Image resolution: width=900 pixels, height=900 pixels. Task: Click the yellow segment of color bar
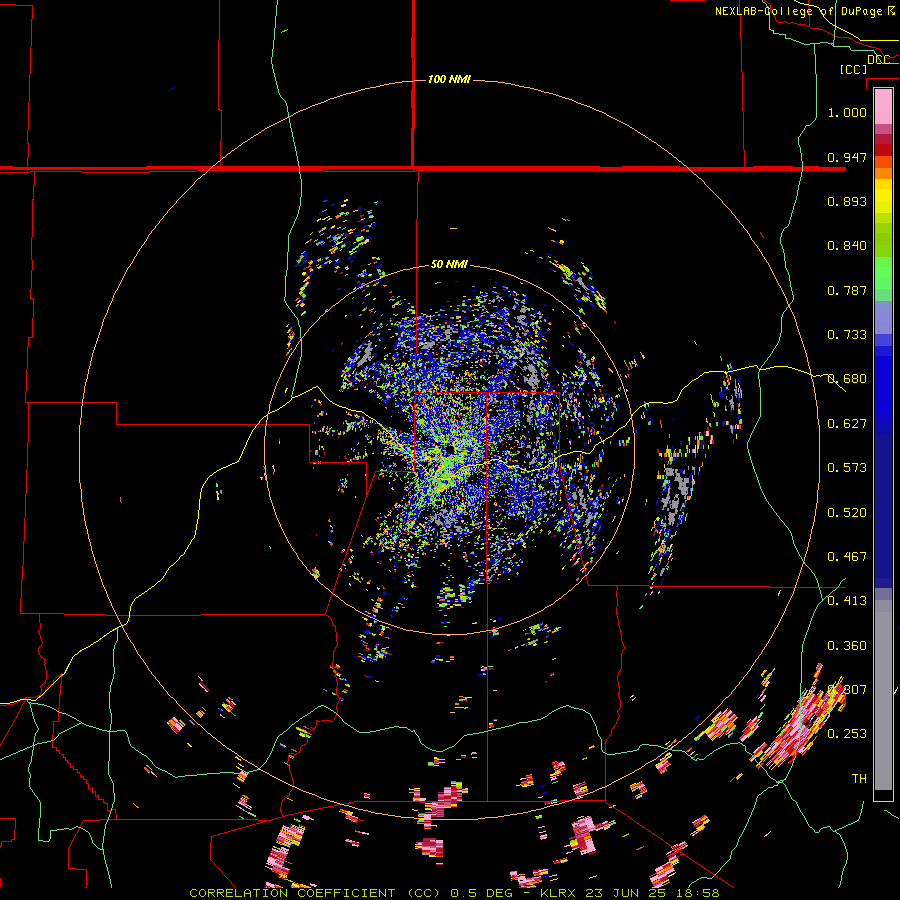[x=883, y=196]
